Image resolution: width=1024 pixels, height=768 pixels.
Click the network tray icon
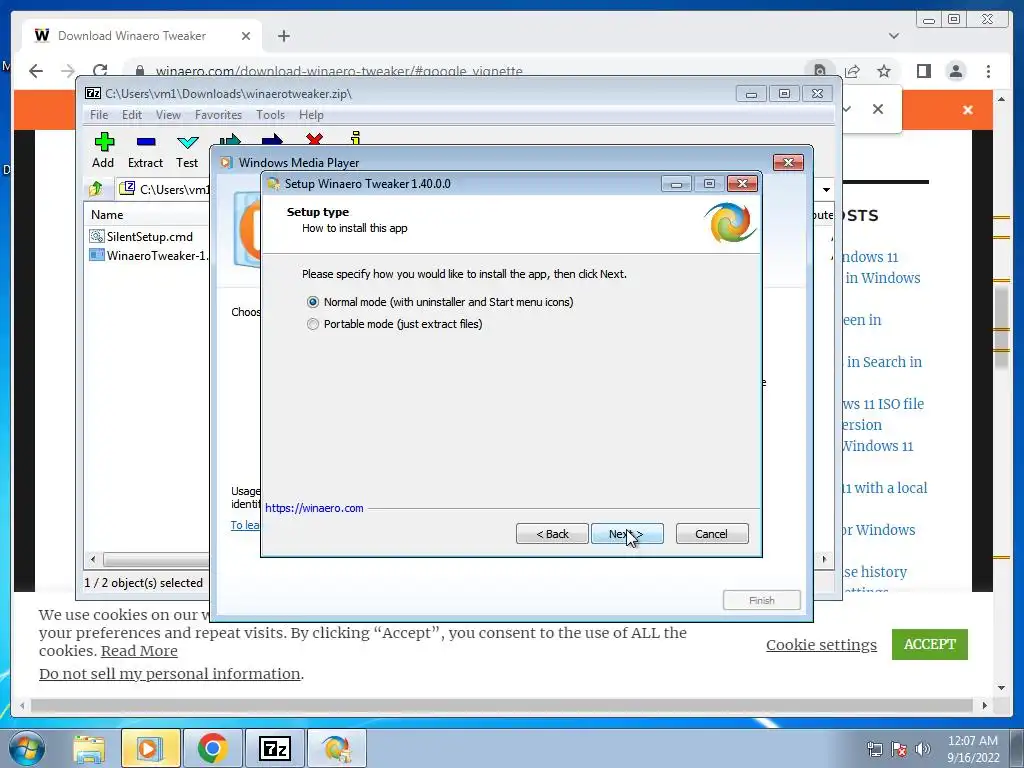pyautogui.click(x=874, y=749)
